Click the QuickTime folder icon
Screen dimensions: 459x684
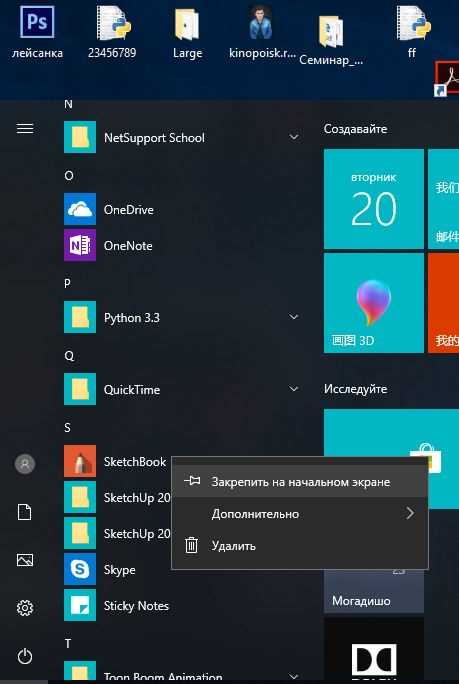tap(80, 389)
